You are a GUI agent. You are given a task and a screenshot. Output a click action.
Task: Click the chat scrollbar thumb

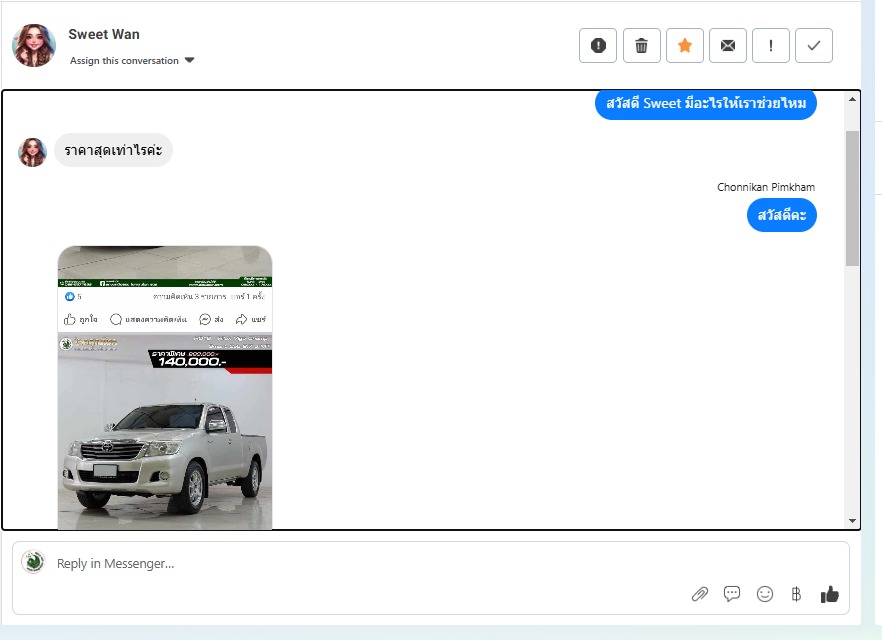tap(852, 198)
